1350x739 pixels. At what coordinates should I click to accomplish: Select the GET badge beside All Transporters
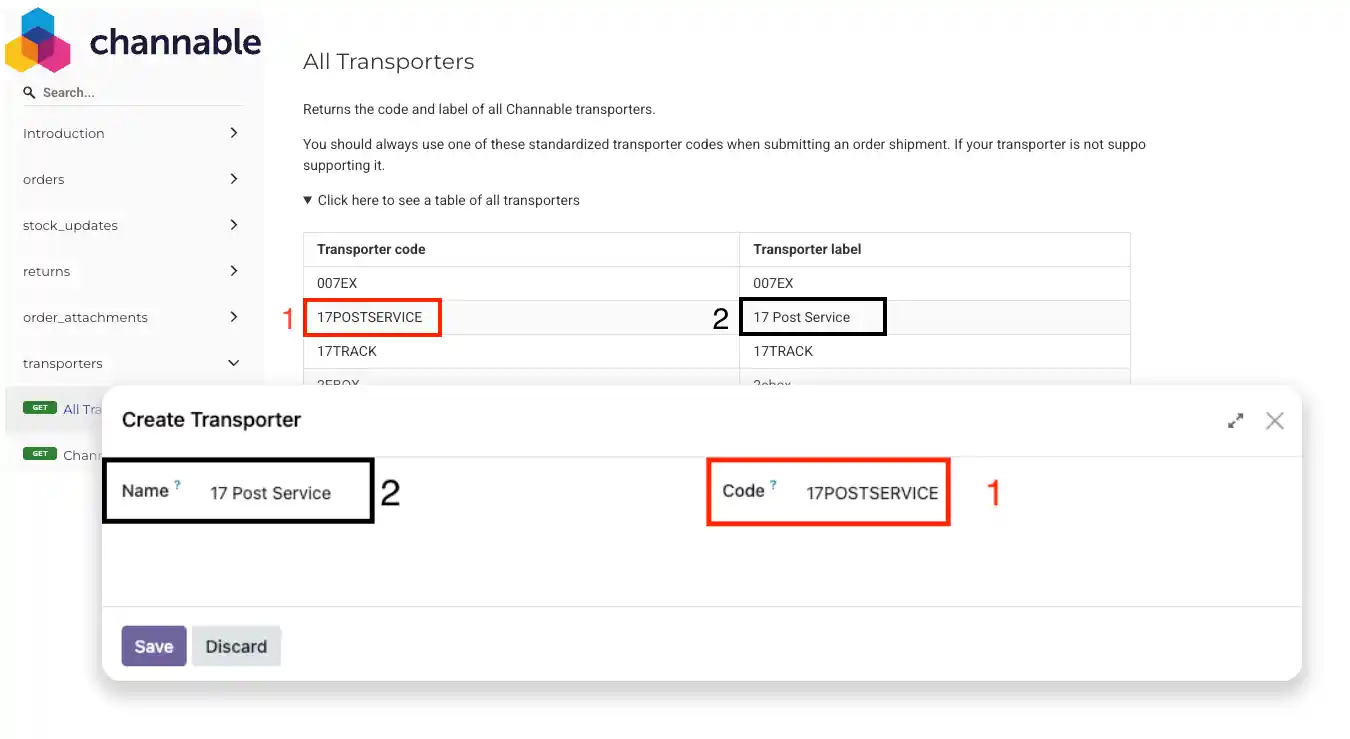39,407
